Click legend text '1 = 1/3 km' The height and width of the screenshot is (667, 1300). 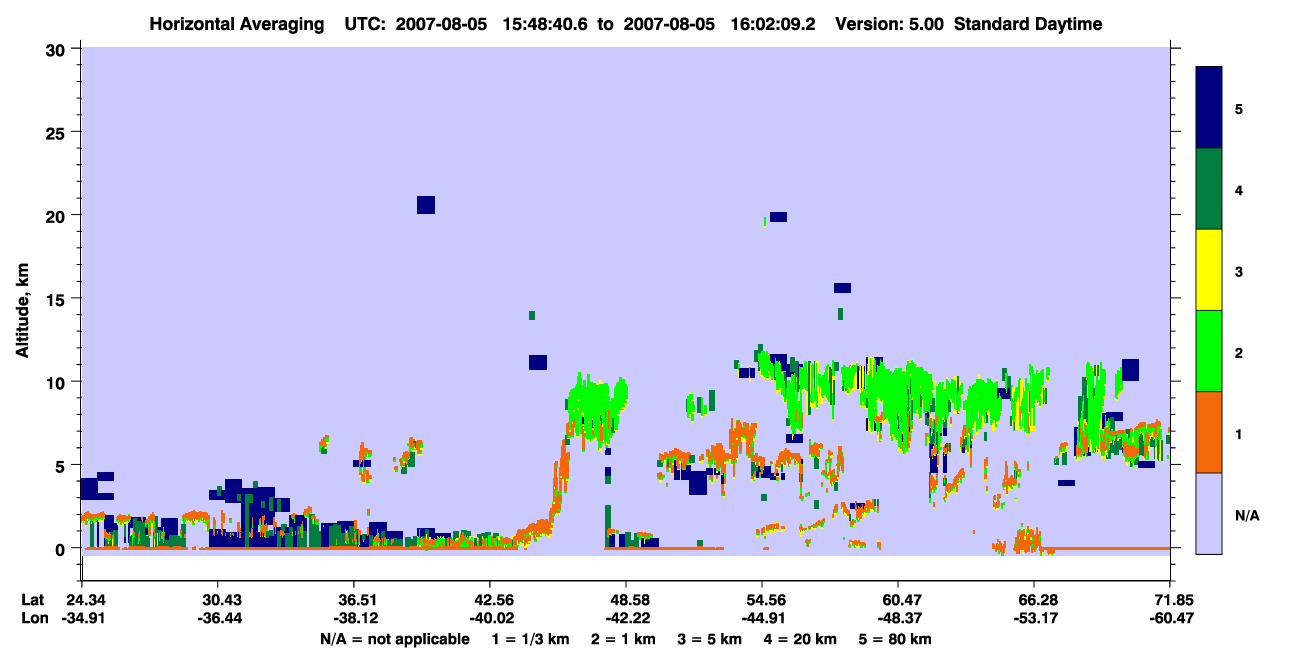[530, 639]
